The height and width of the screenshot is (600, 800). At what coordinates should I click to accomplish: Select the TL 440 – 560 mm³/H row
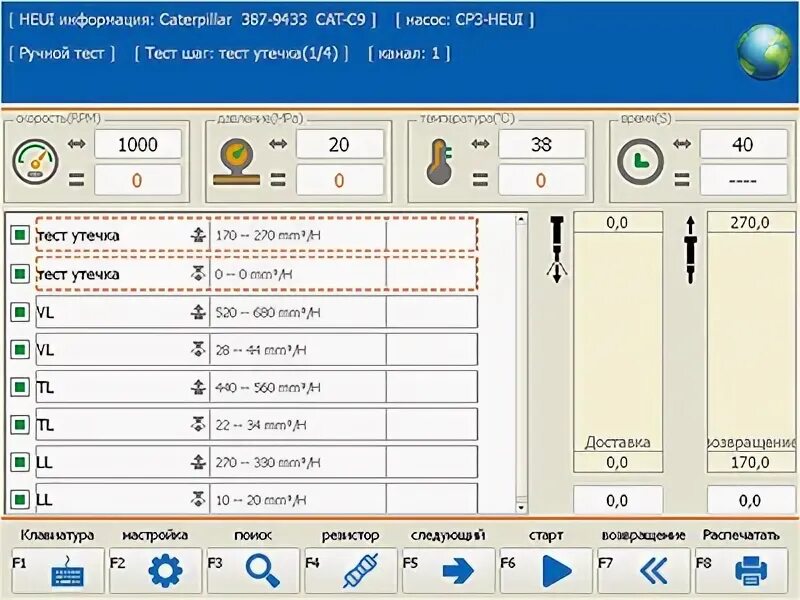pos(257,387)
